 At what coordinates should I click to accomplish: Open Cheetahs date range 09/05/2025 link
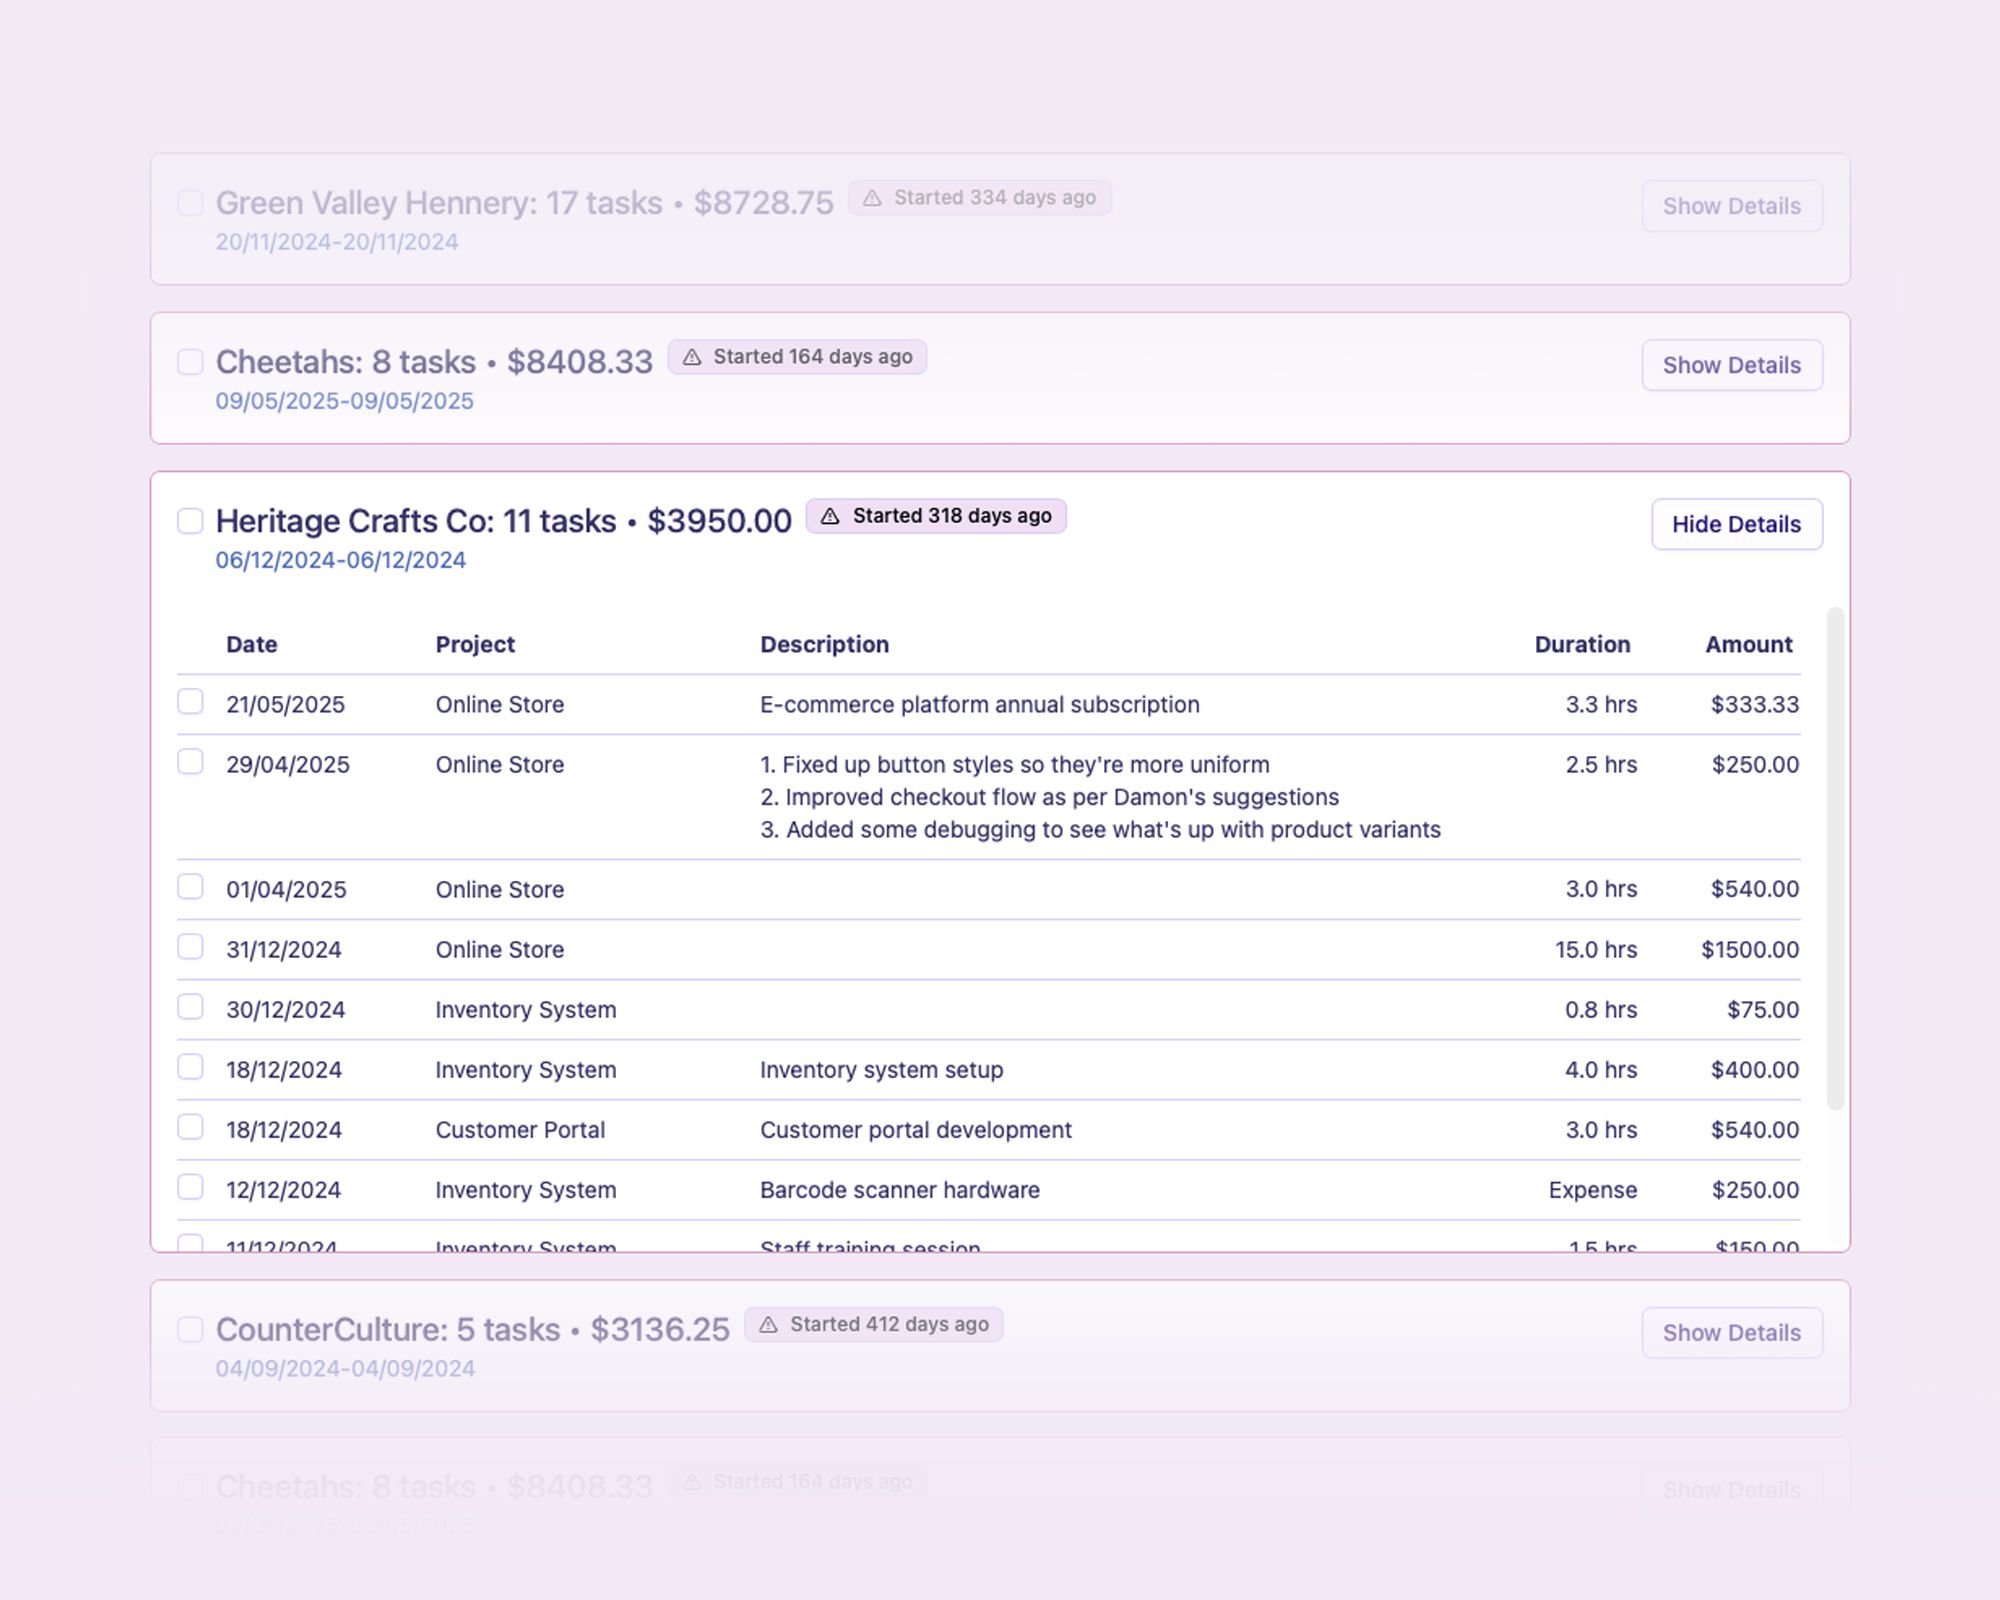click(344, 401)
